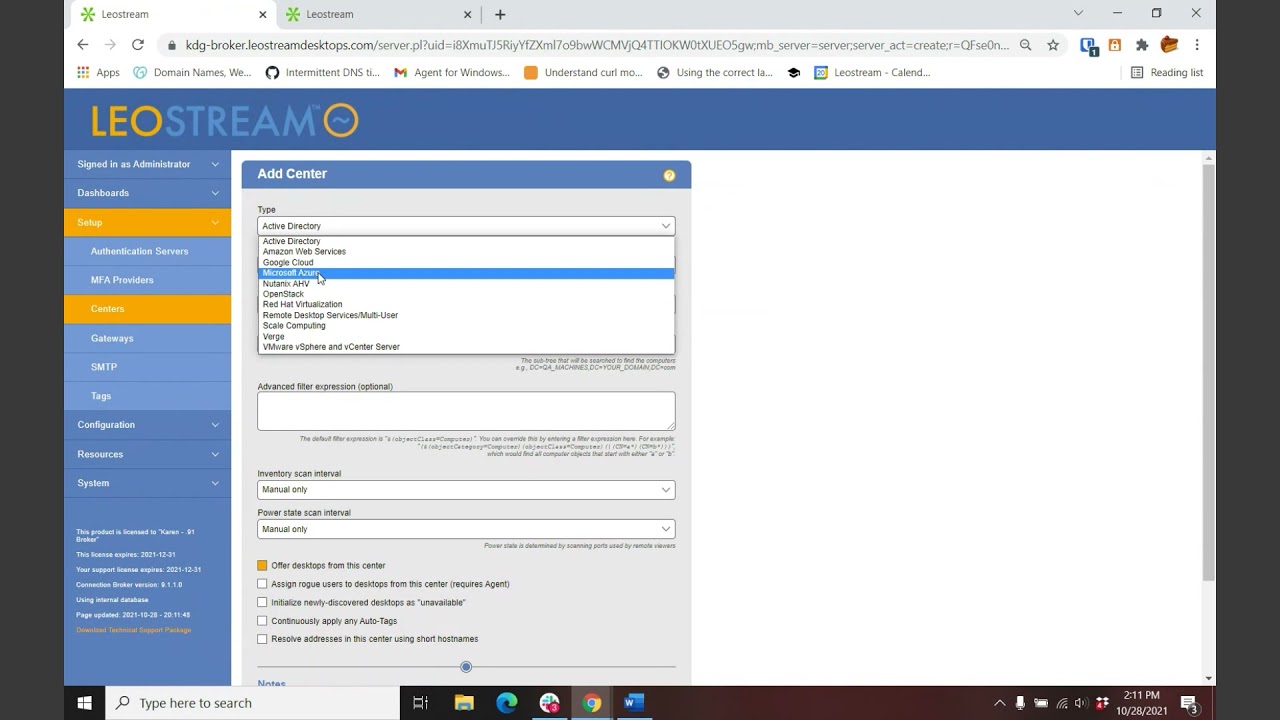The image size is (1280, 720).
Task: Expand the Dashboards section
Action: point(147,193)
